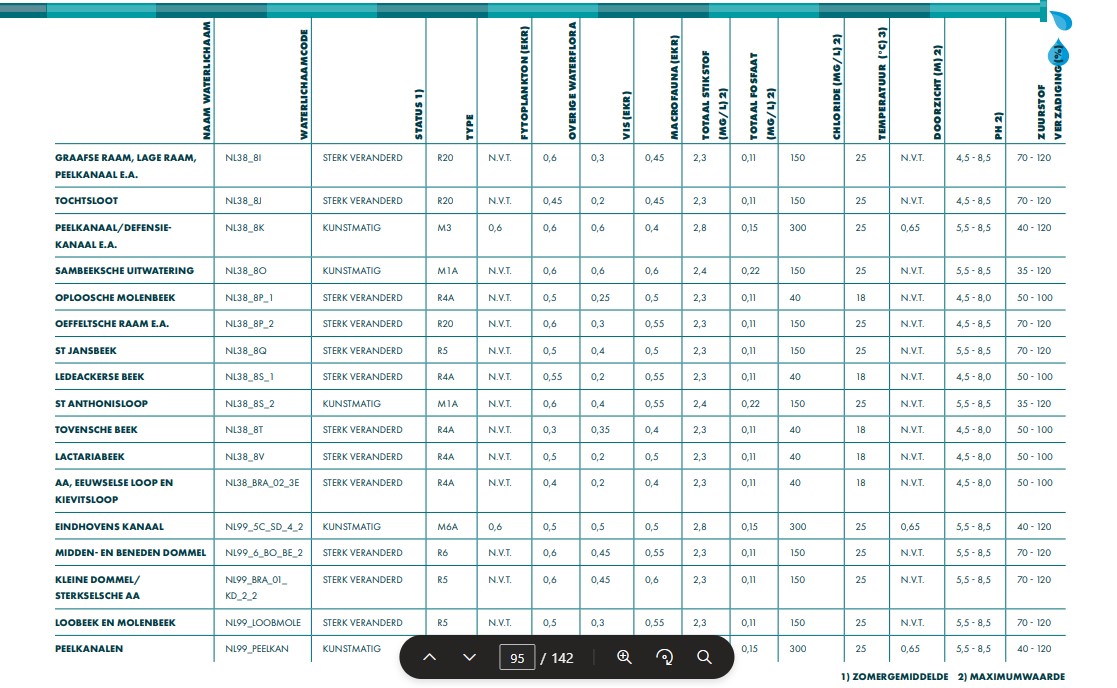
Task: Click the total page count 142
Action: [x=562, y=658]
